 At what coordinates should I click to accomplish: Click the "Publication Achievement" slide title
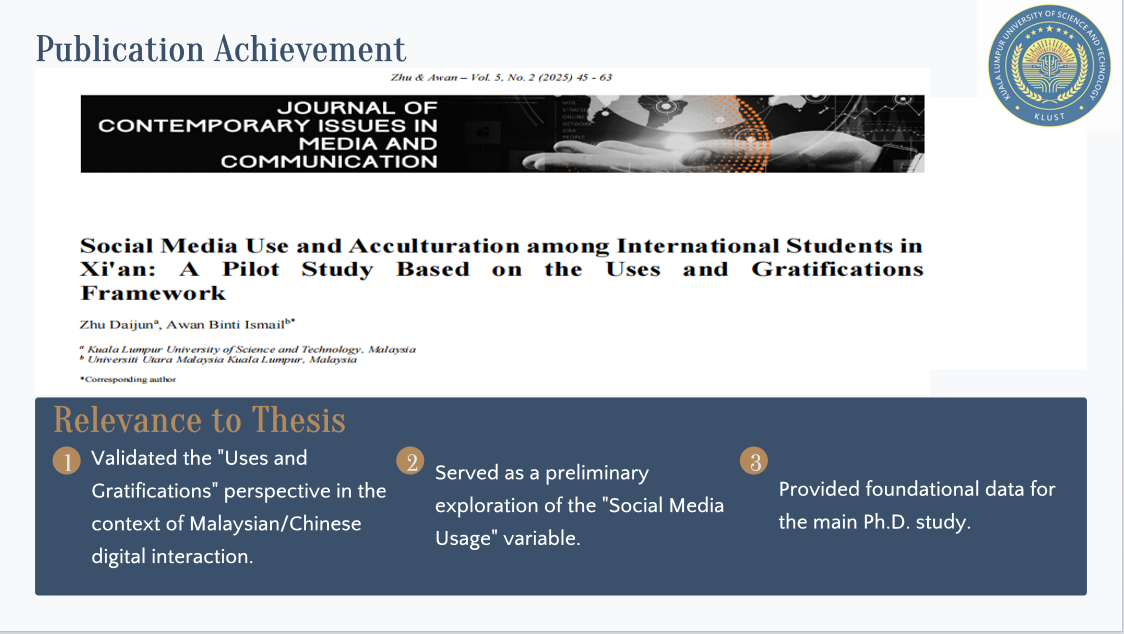coord(221,49)
